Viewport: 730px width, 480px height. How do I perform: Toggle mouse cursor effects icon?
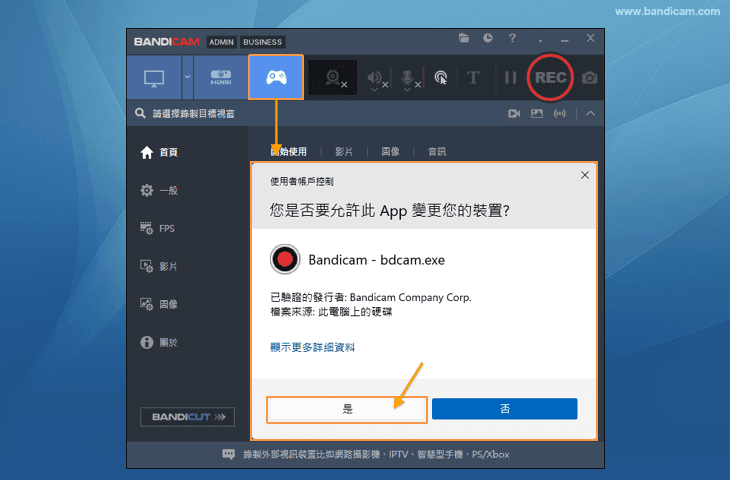click(x=441, y=78)
